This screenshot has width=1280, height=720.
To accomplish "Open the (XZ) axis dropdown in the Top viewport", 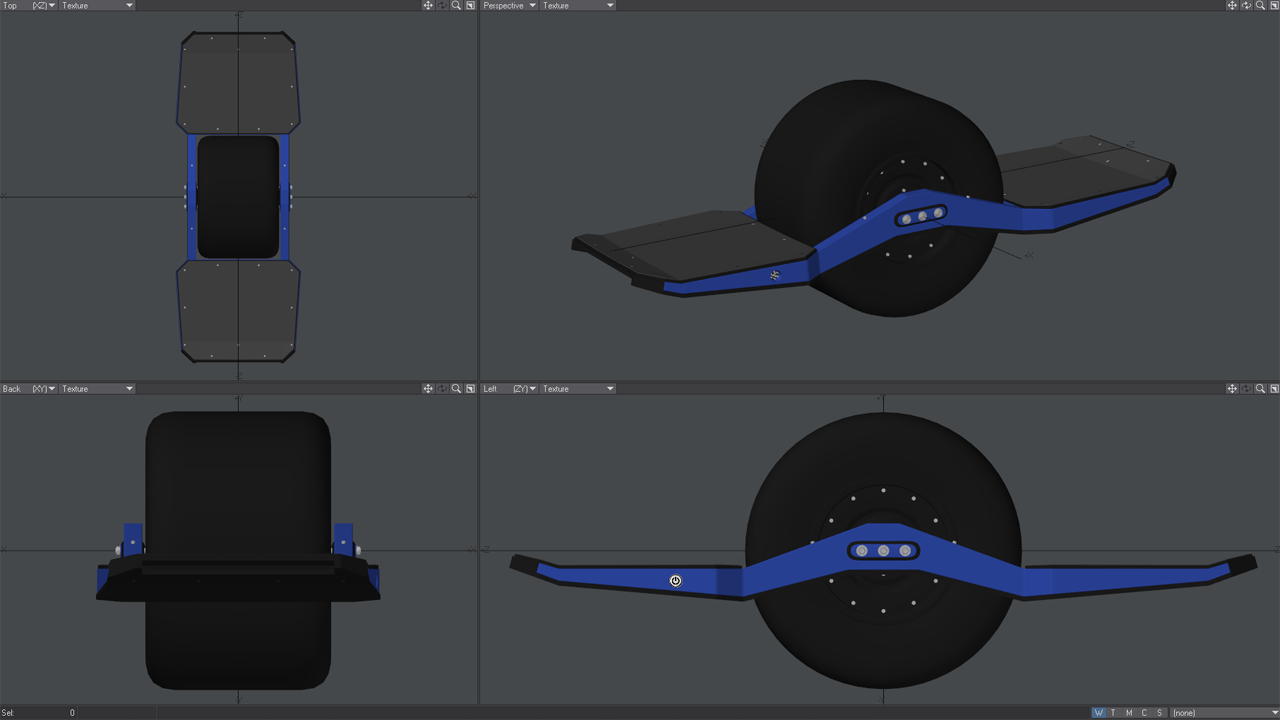I will pos(40,5).
